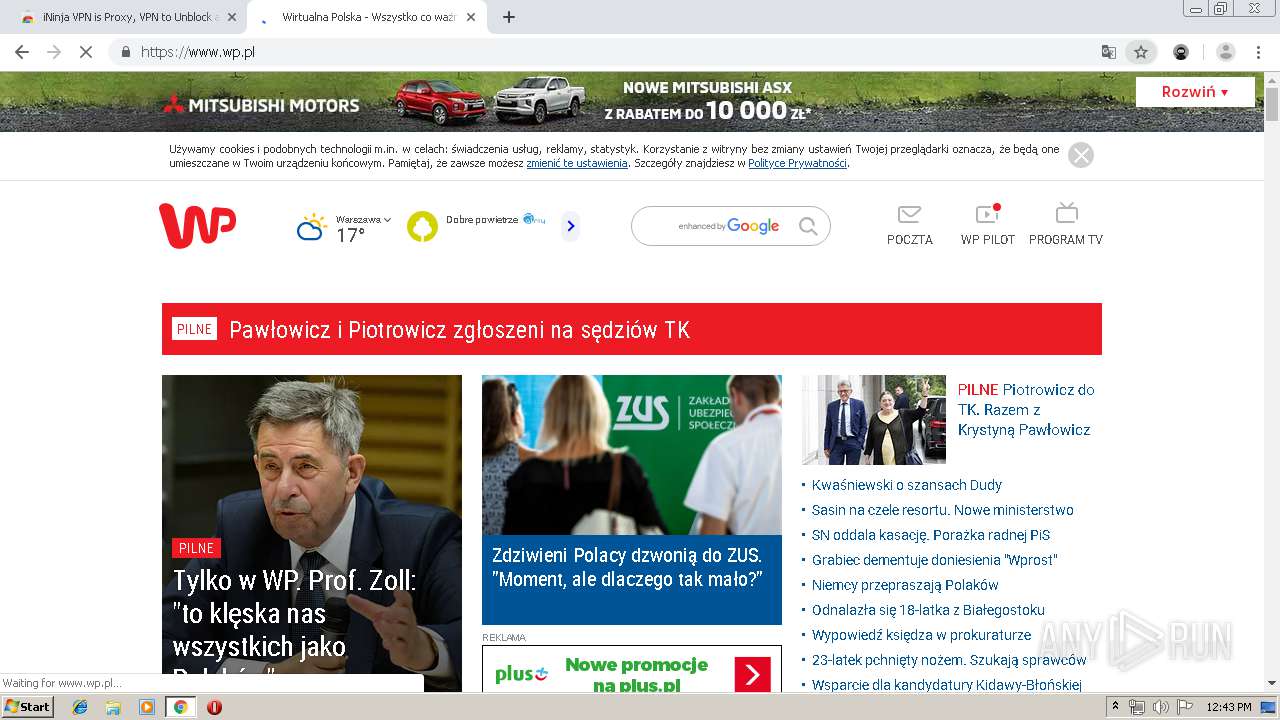The height and width of the screenshot is (720, 1280).
Task: Open the Chrome profile avatar
Action: point(1226,52)
